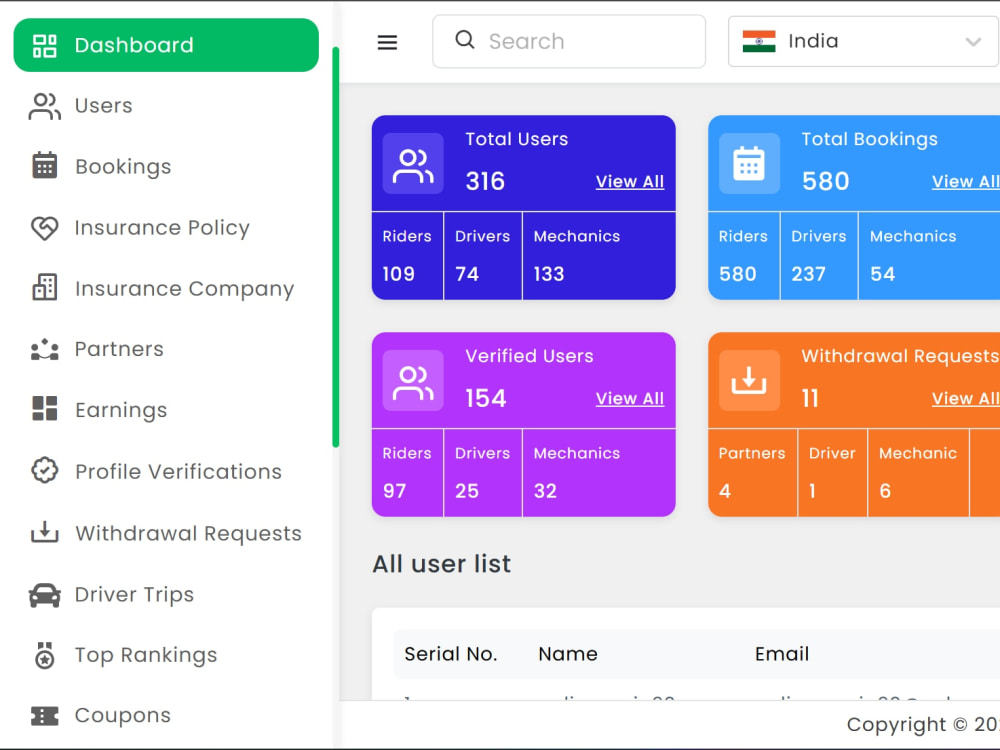Click the India flag icon
The image size is (1000, 750).
(x=759, y=41)
